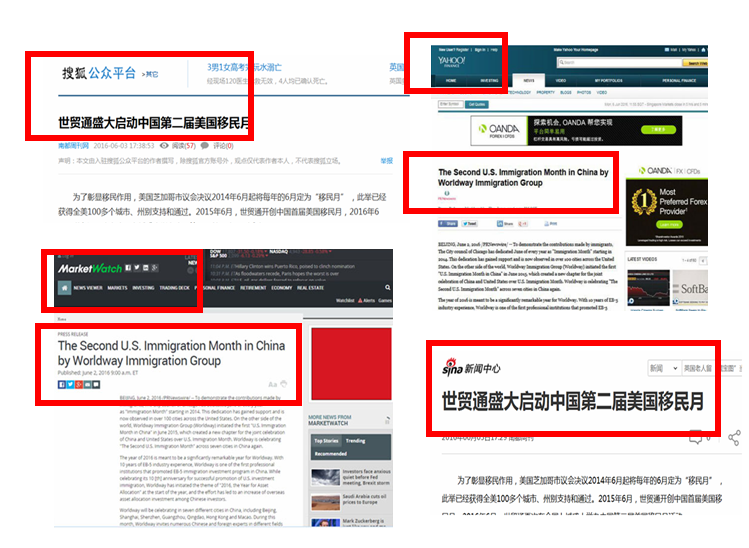Click Tweet button on Yahoo article
This screenshot has width=749, height=548.
coord(469,224)
